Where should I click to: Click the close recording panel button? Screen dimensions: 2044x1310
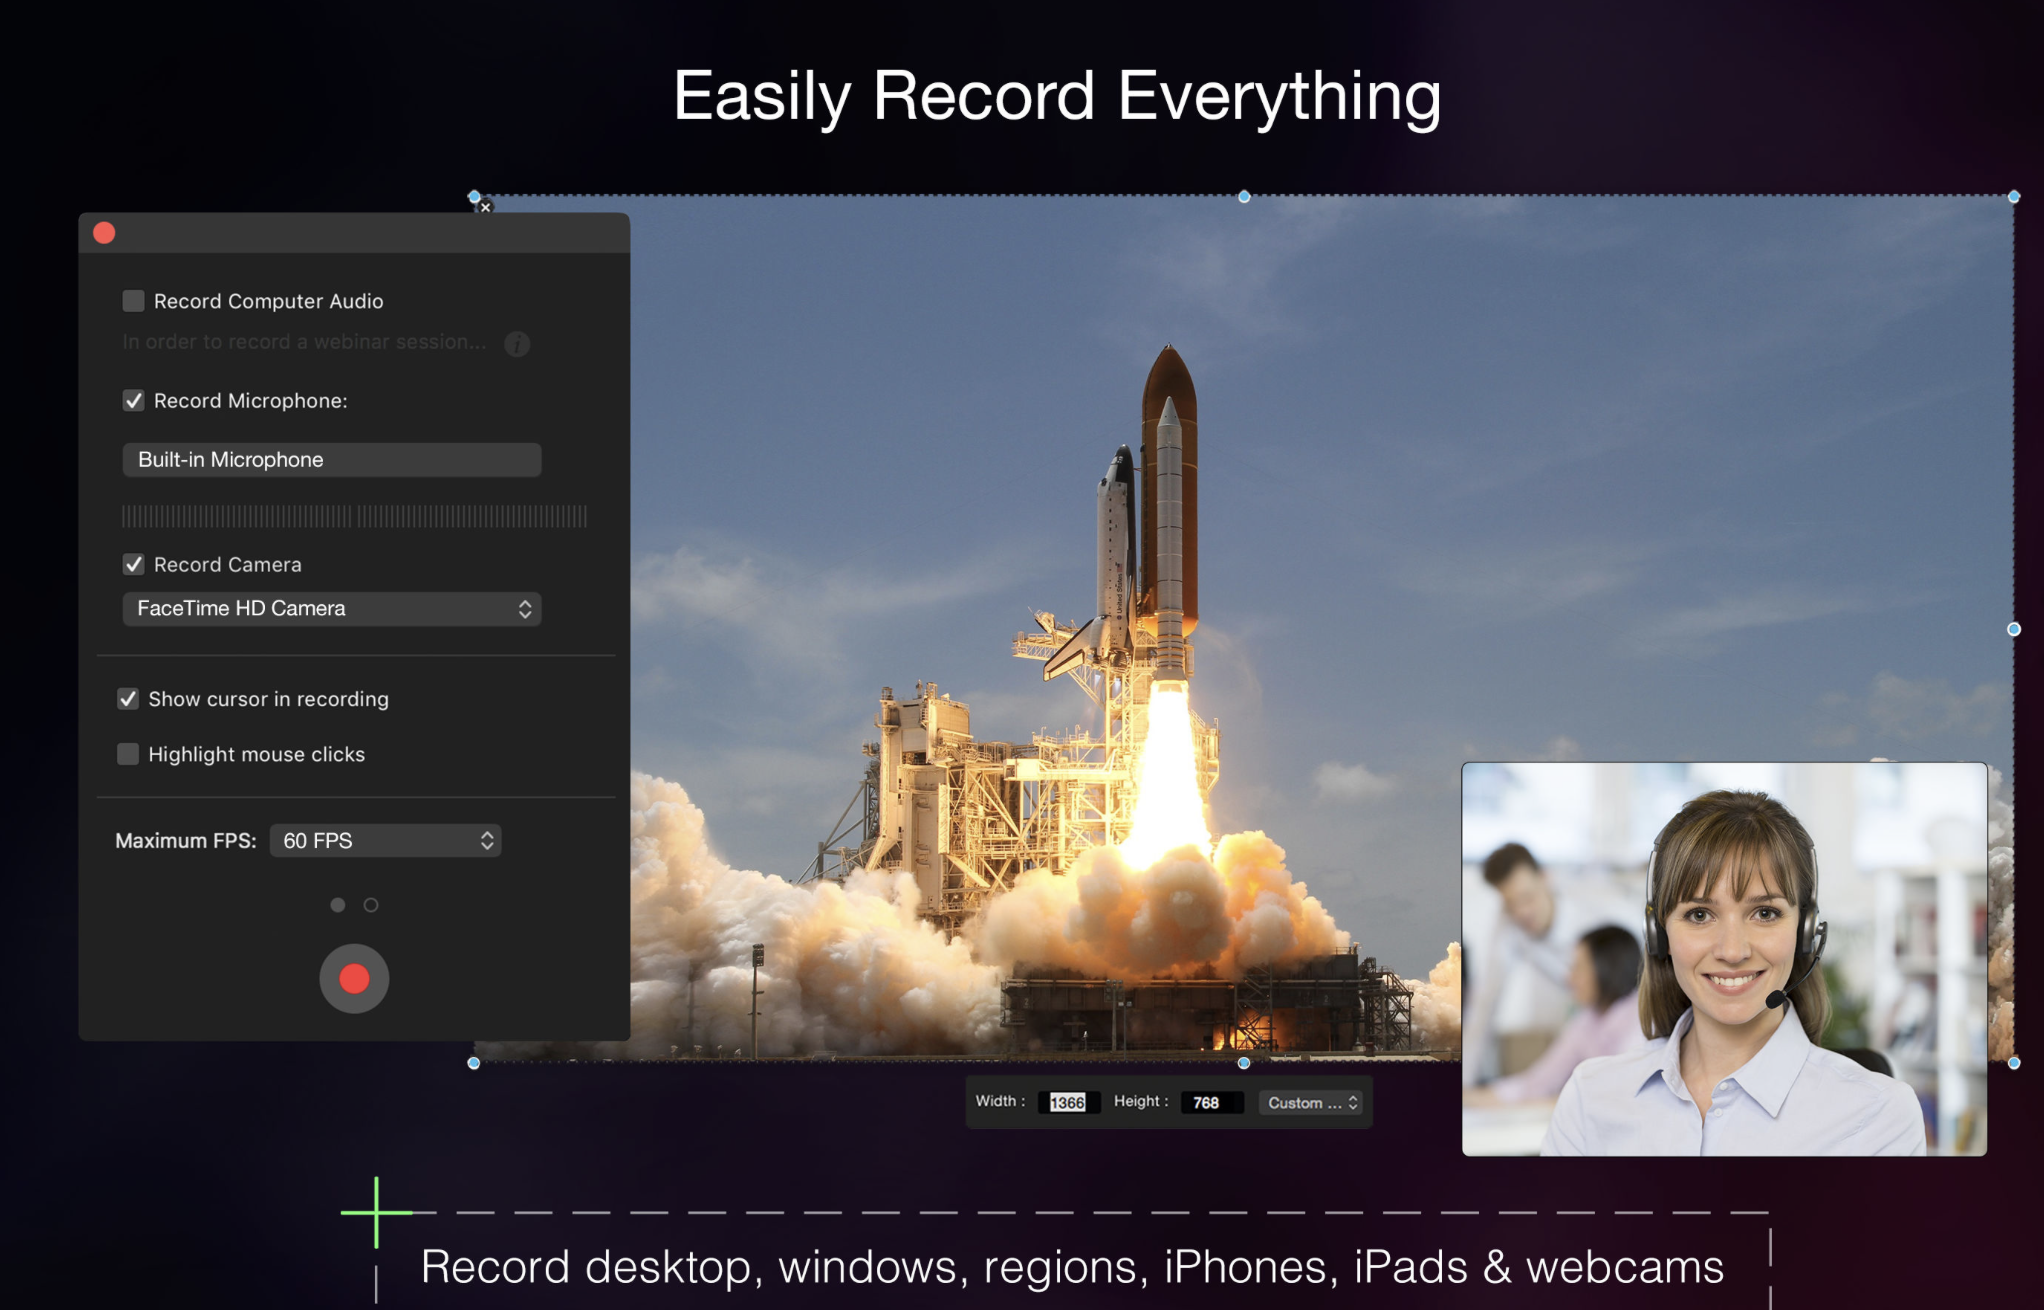(104, 232)
